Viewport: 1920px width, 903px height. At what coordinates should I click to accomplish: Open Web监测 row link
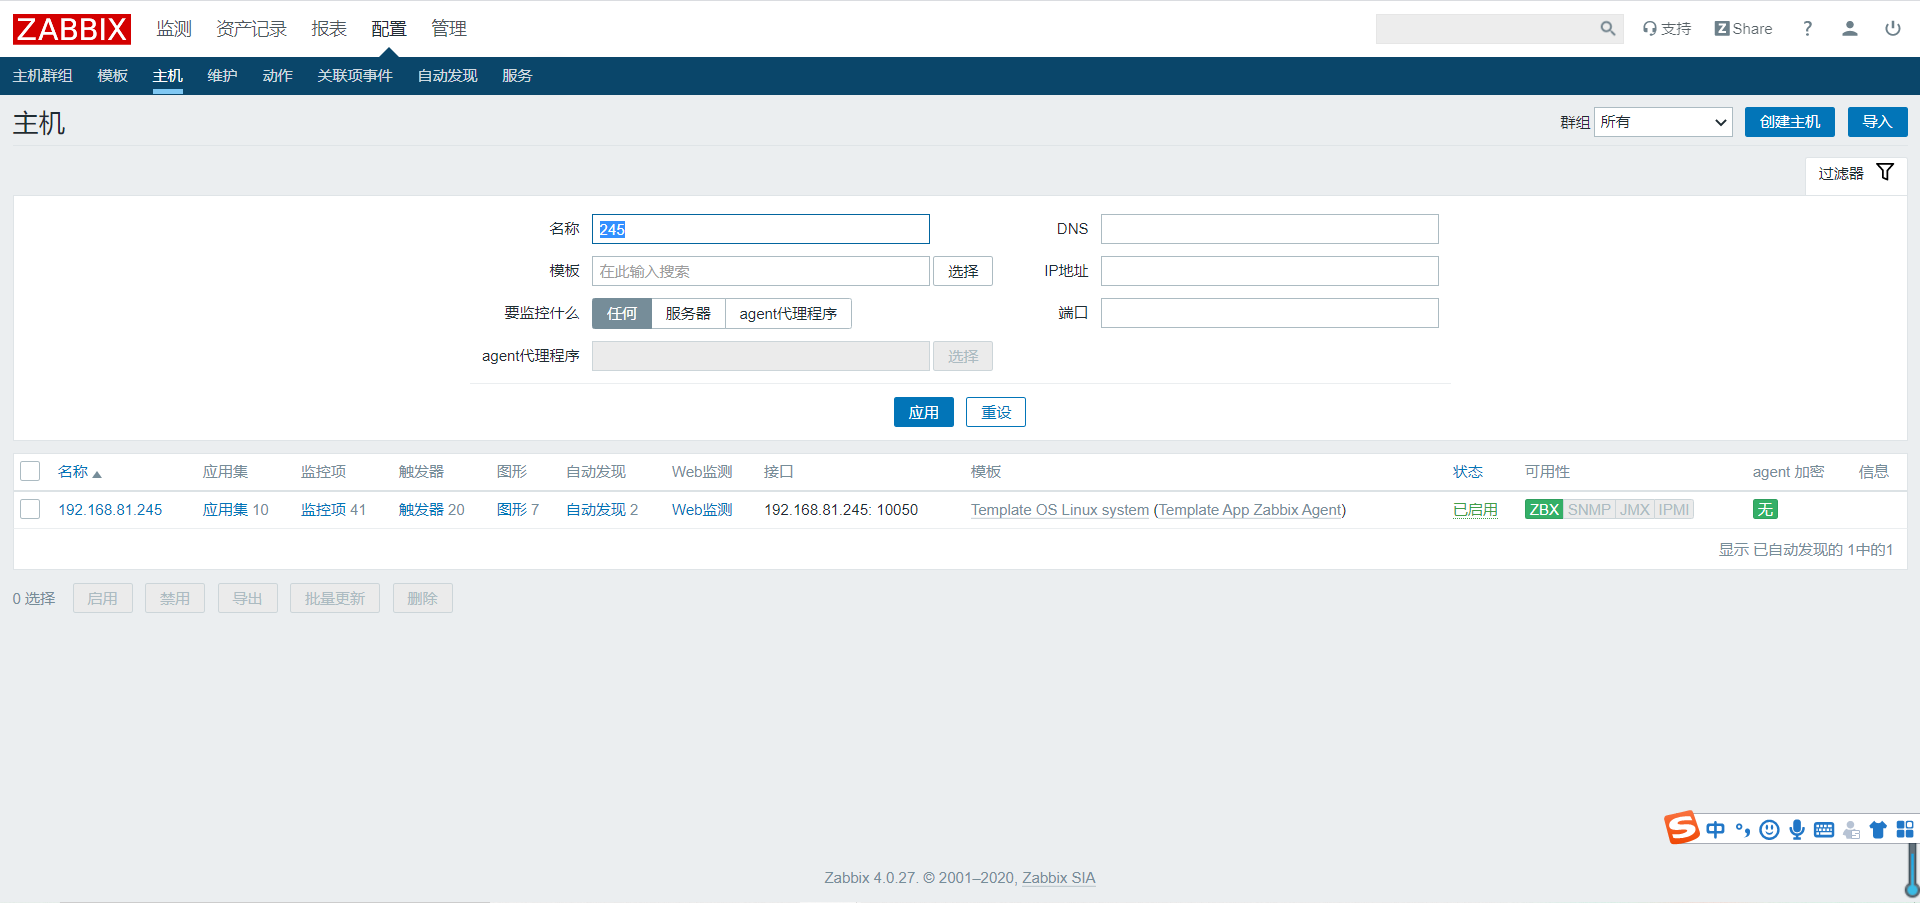click(702, 510)
